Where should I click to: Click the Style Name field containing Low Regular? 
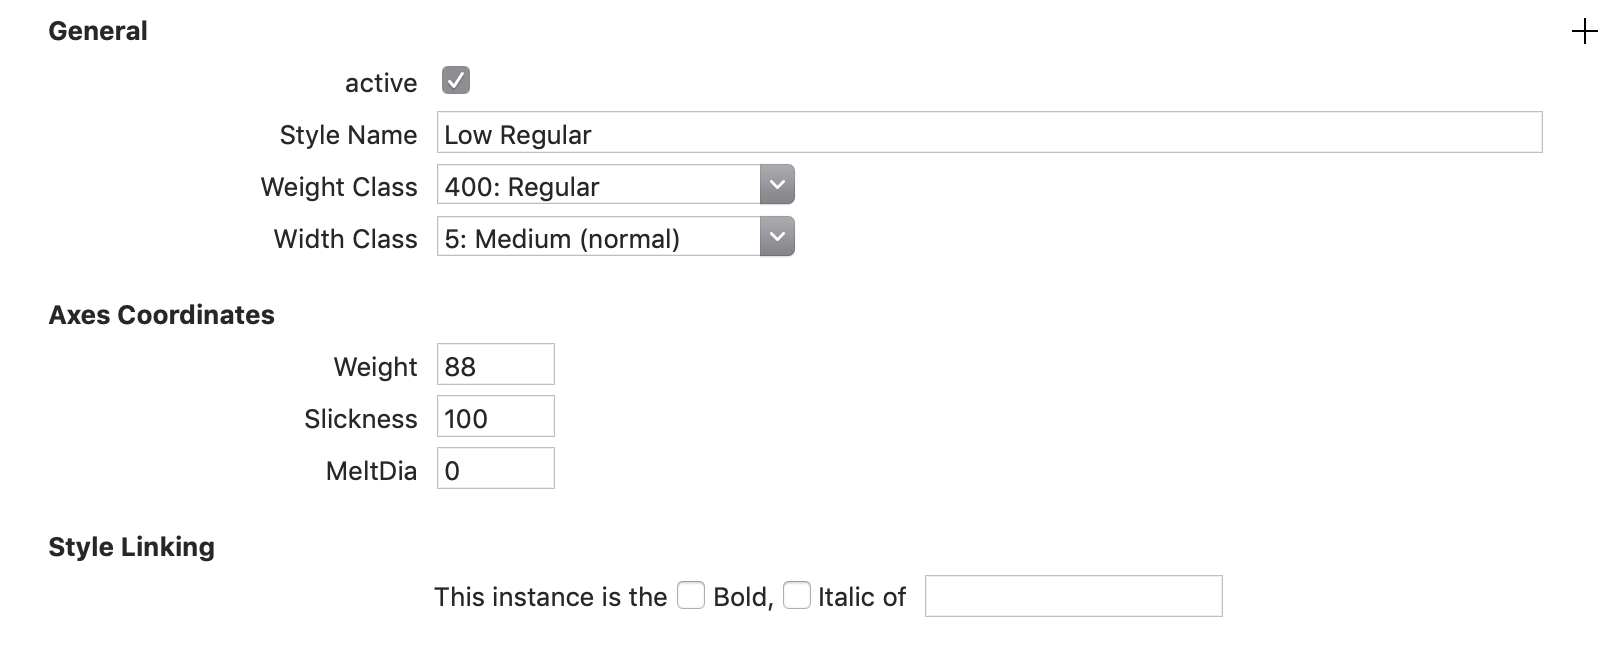click(x=988, y=133)
